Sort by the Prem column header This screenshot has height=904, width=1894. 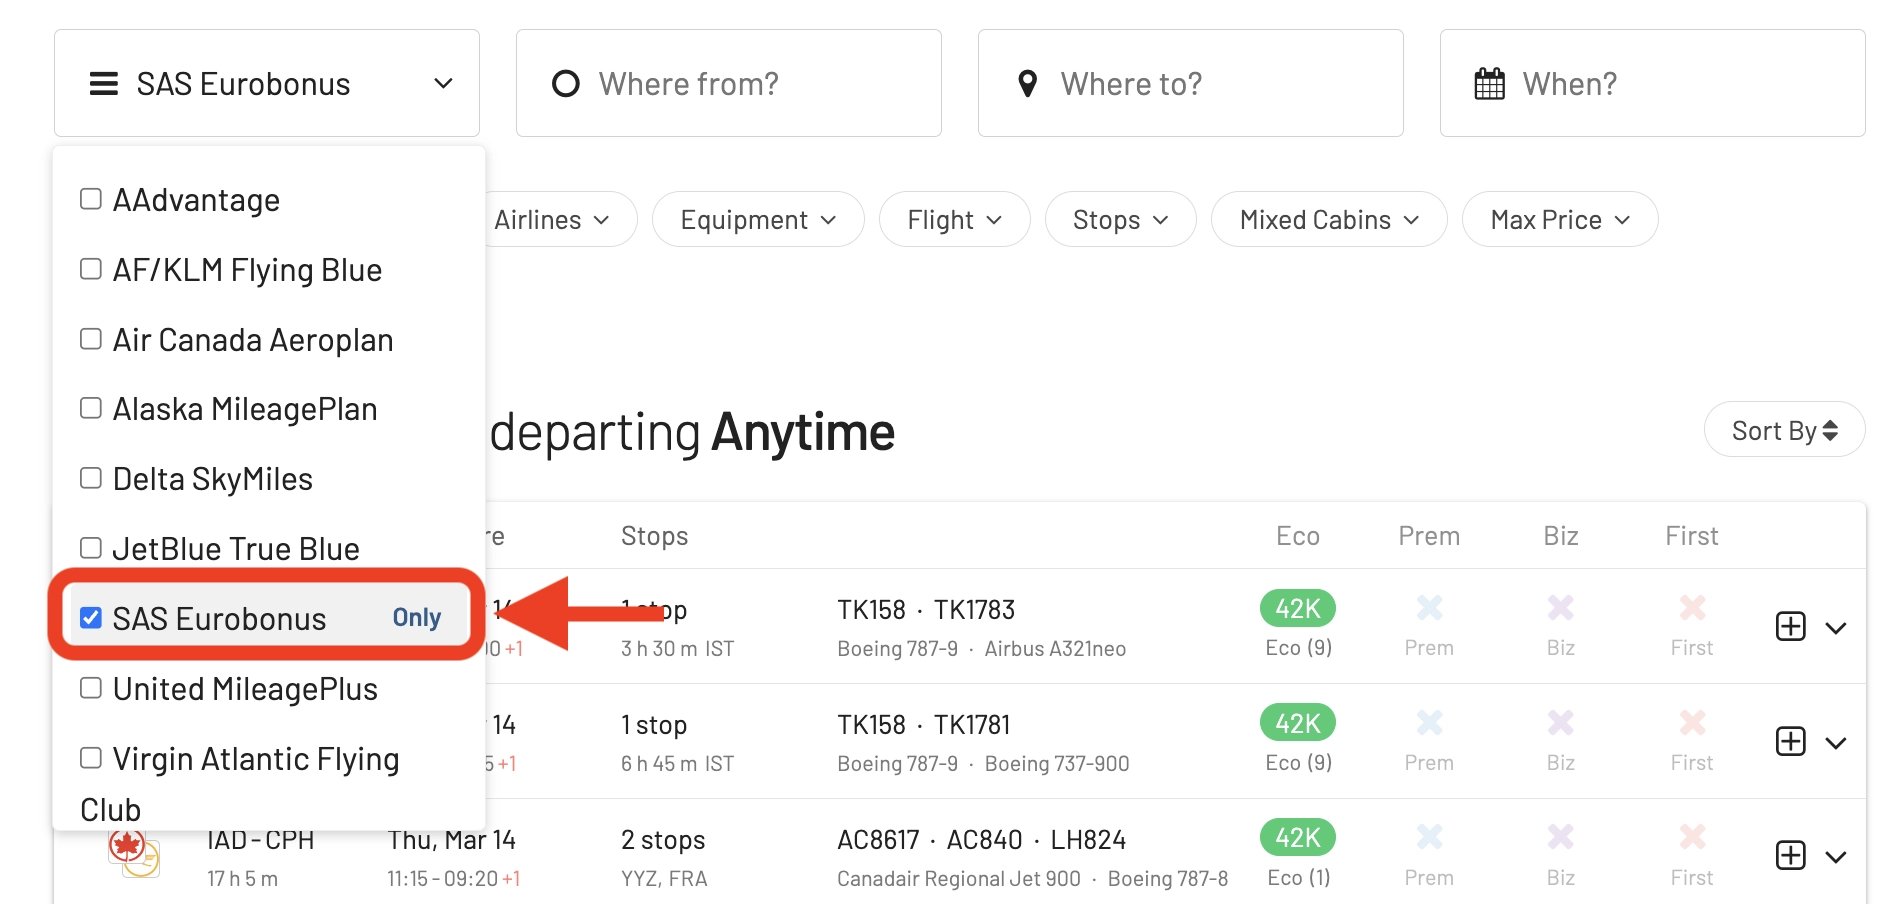(1429, 536)
